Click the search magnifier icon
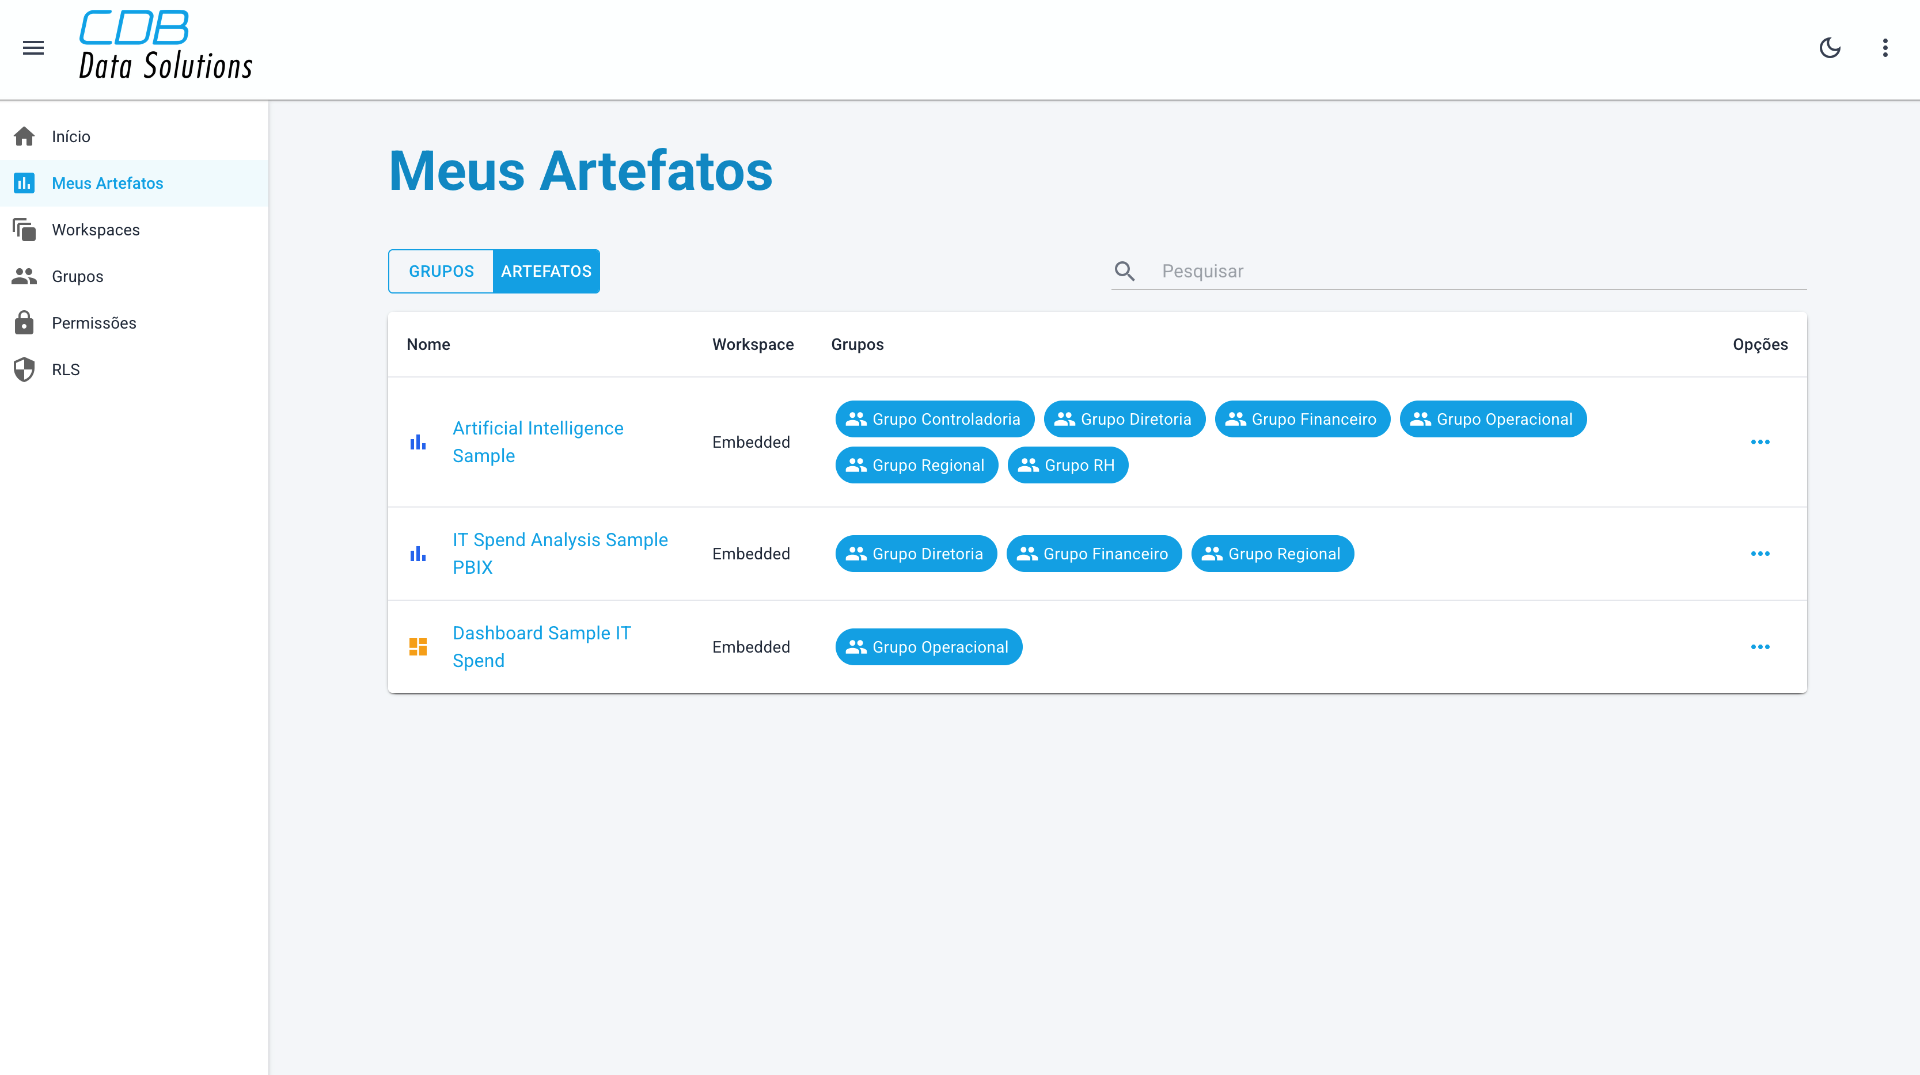Image resolution: width=1920 pixels, height=1075 pixels. pyautogui.click(x=1125, y=271)
